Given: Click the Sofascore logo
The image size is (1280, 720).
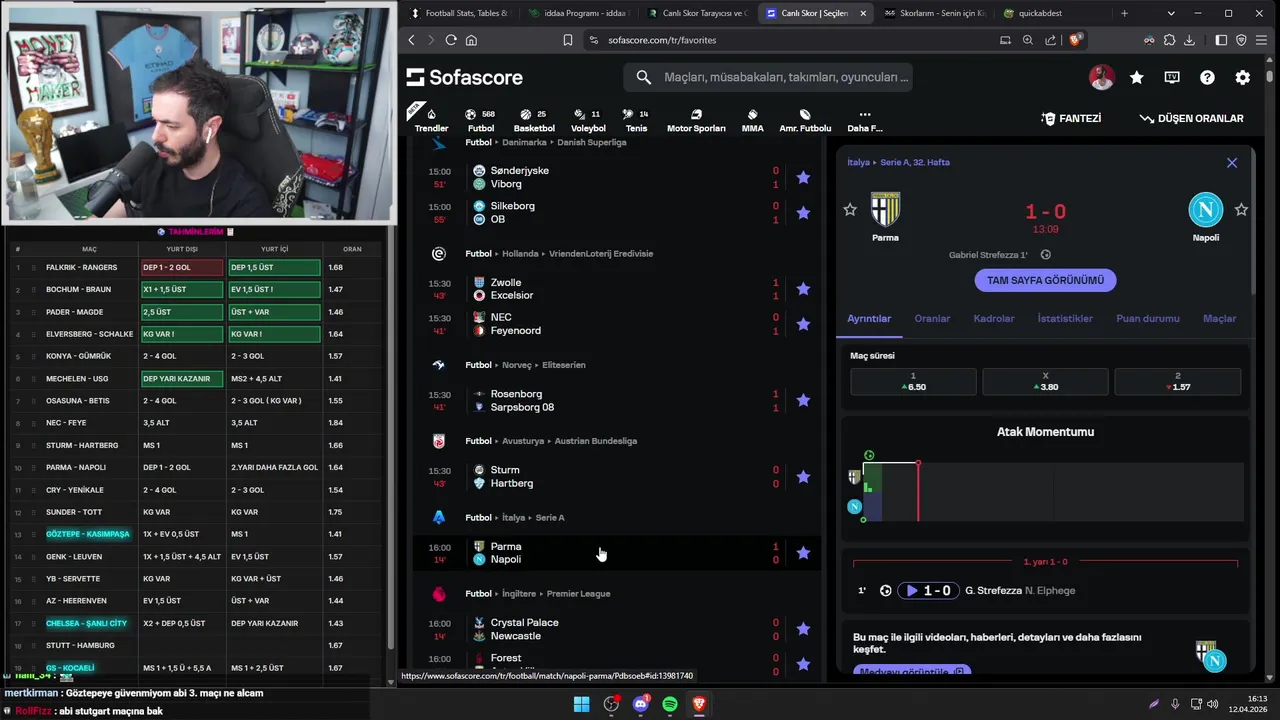Looking at the screenshot, I should 465,77.
